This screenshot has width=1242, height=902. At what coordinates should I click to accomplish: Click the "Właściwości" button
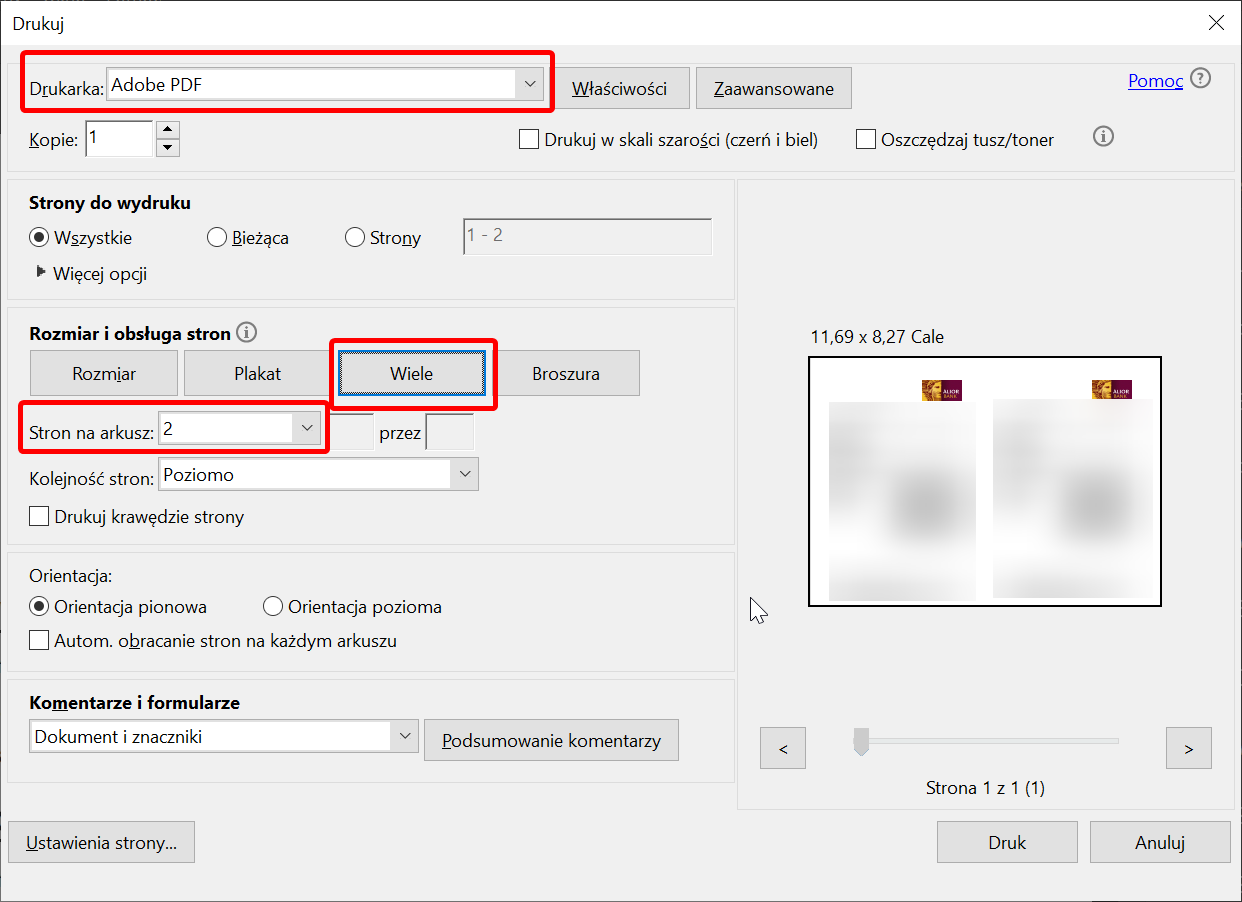pos(622,88)
